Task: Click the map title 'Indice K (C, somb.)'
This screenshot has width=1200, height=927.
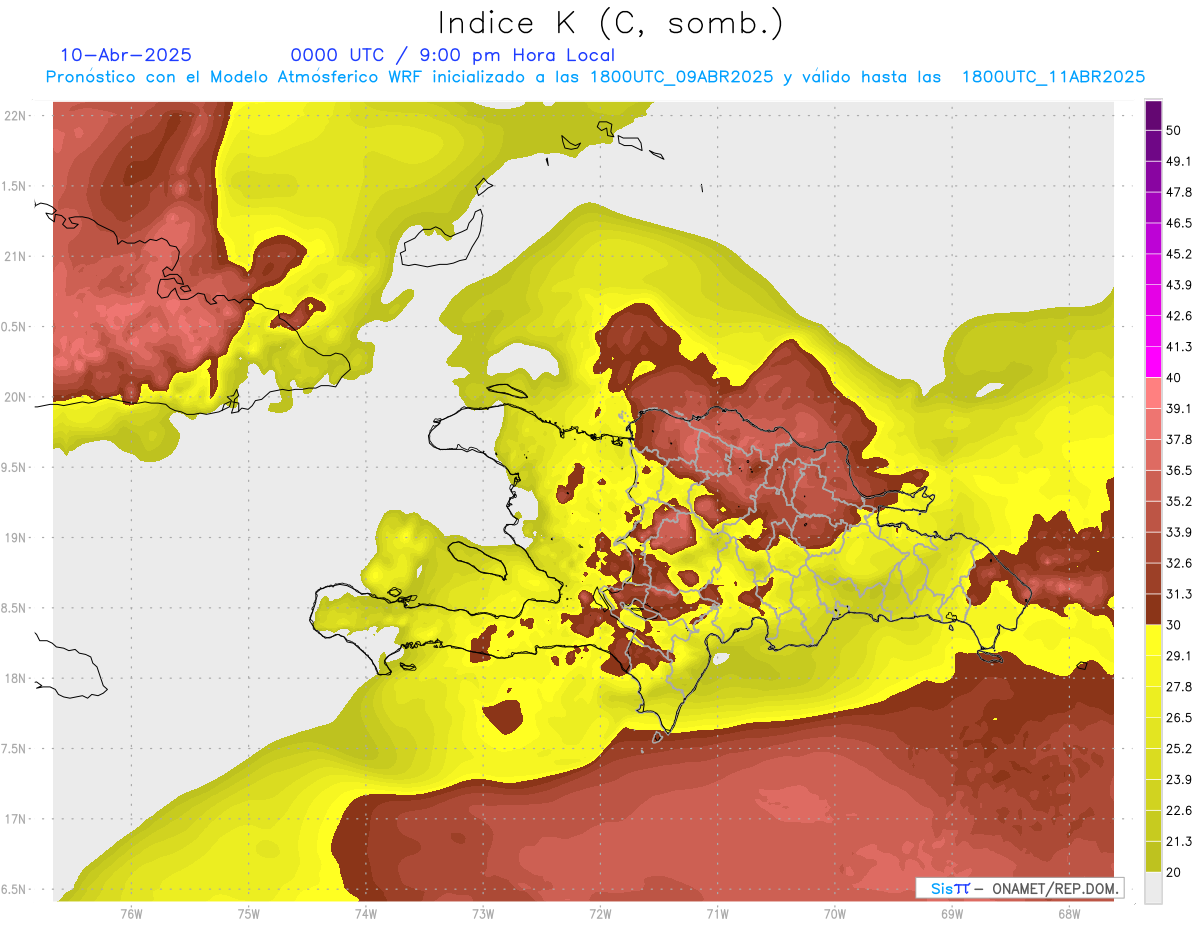Action: coord(611,24)
